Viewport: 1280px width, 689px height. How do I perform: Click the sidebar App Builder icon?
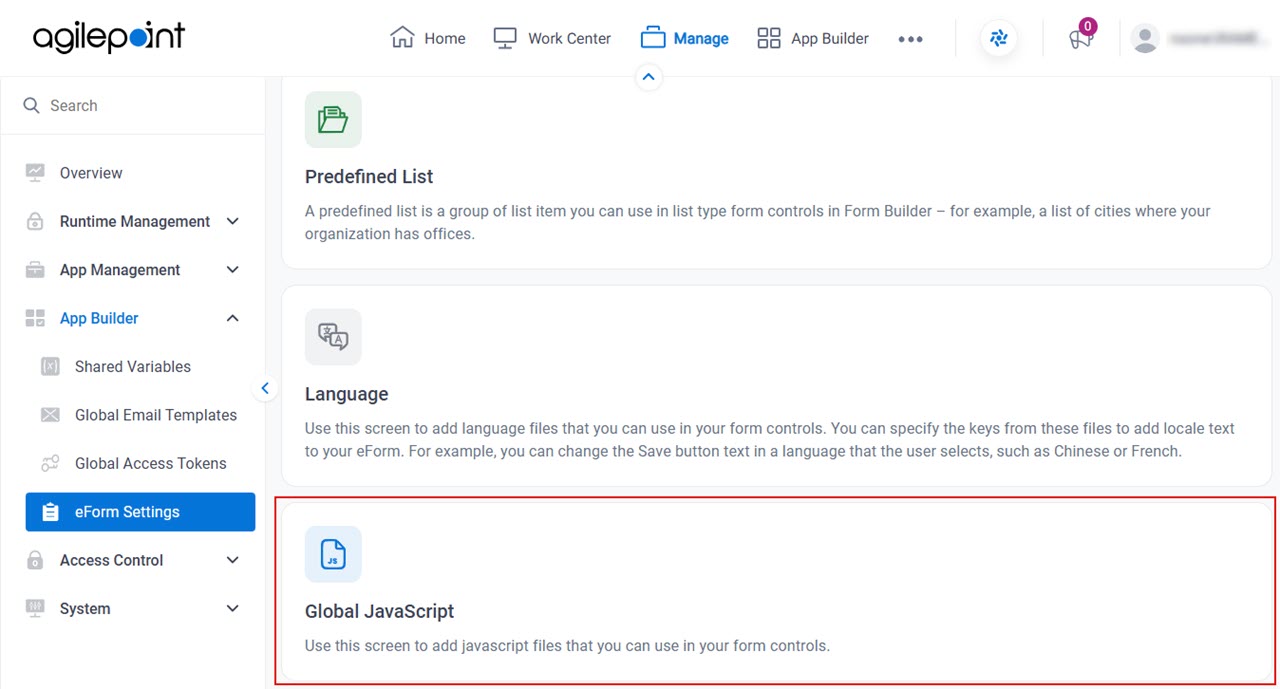(x=35, y=318)
